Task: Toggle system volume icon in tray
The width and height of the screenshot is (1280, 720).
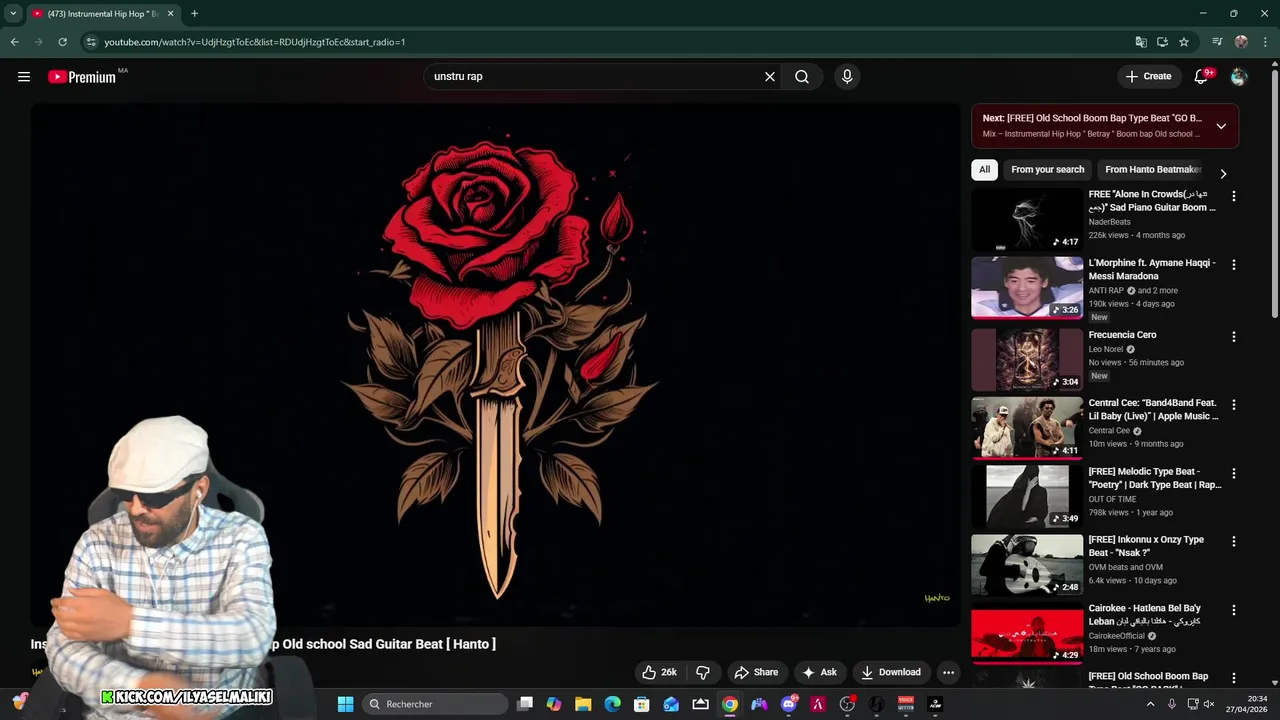Action: (1208, 704)
